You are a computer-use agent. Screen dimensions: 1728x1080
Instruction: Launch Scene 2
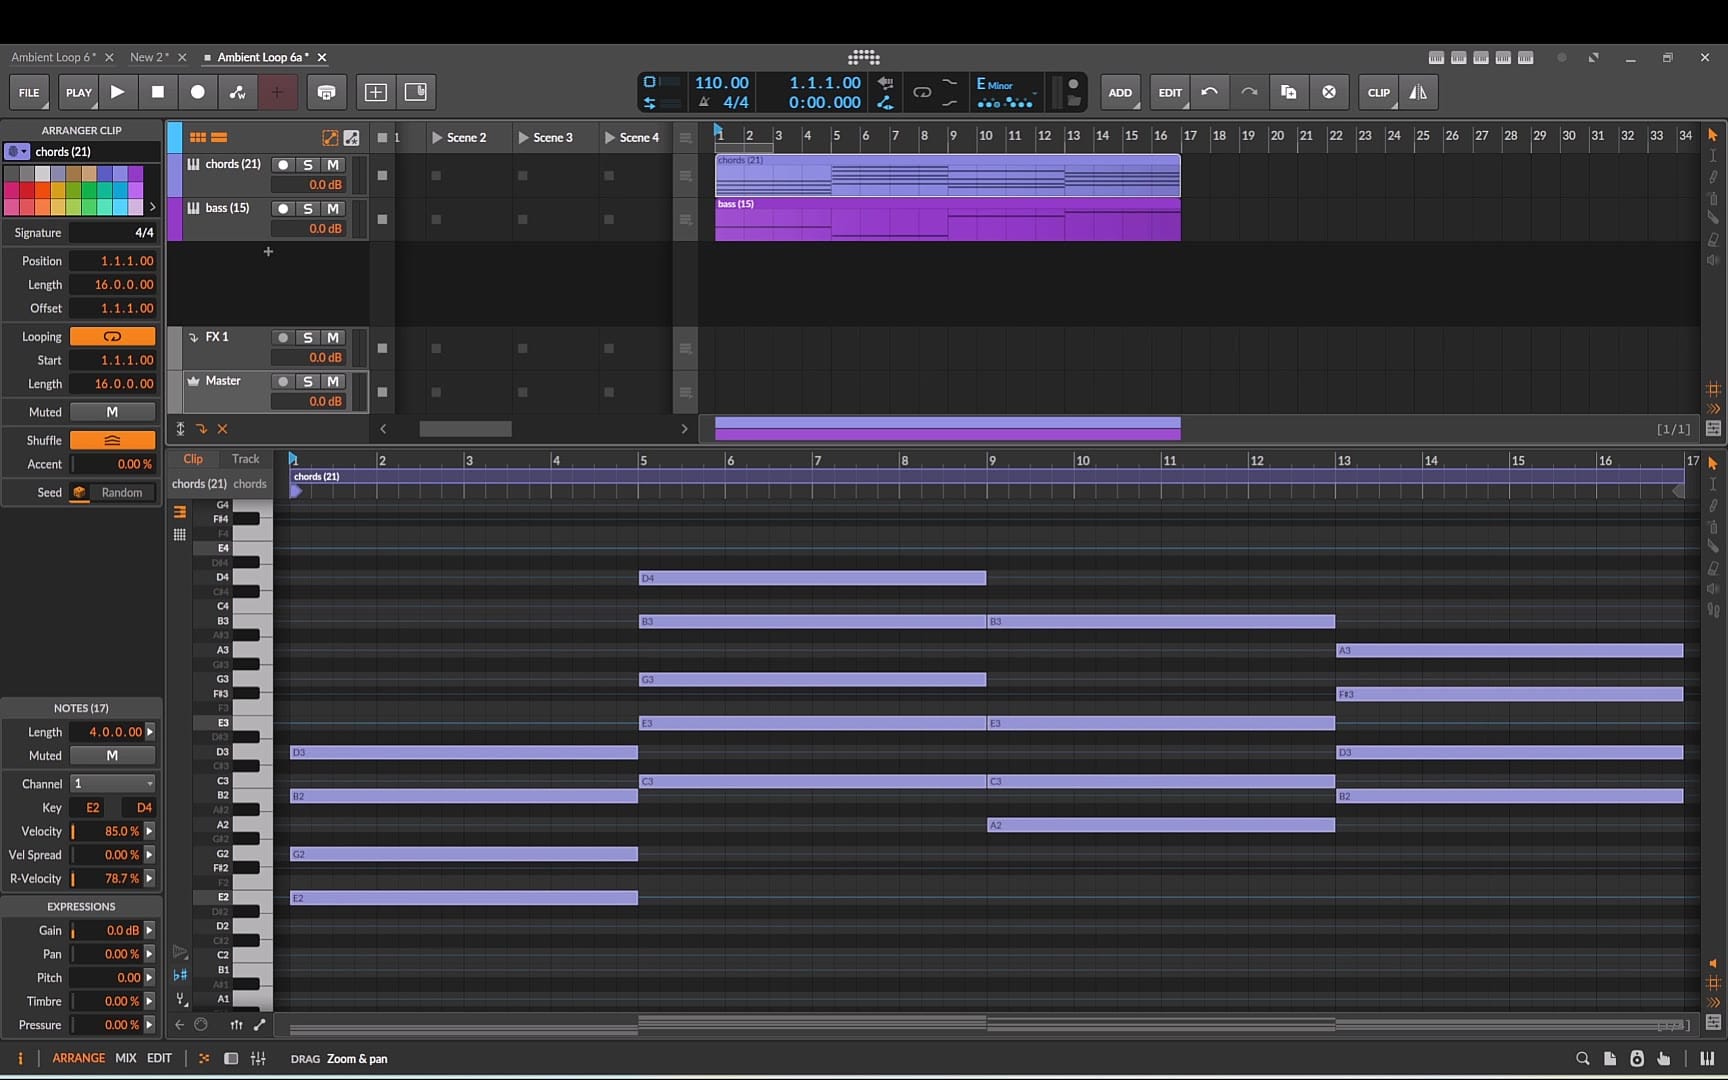[437, 137]
